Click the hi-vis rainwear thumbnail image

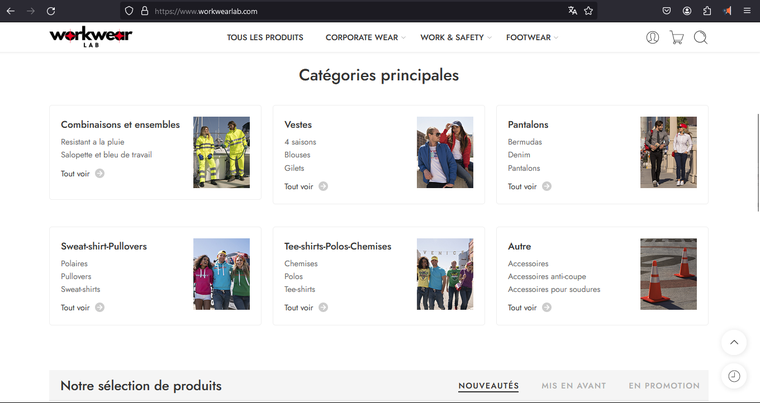pyautogui.click(x=222, y=152)
